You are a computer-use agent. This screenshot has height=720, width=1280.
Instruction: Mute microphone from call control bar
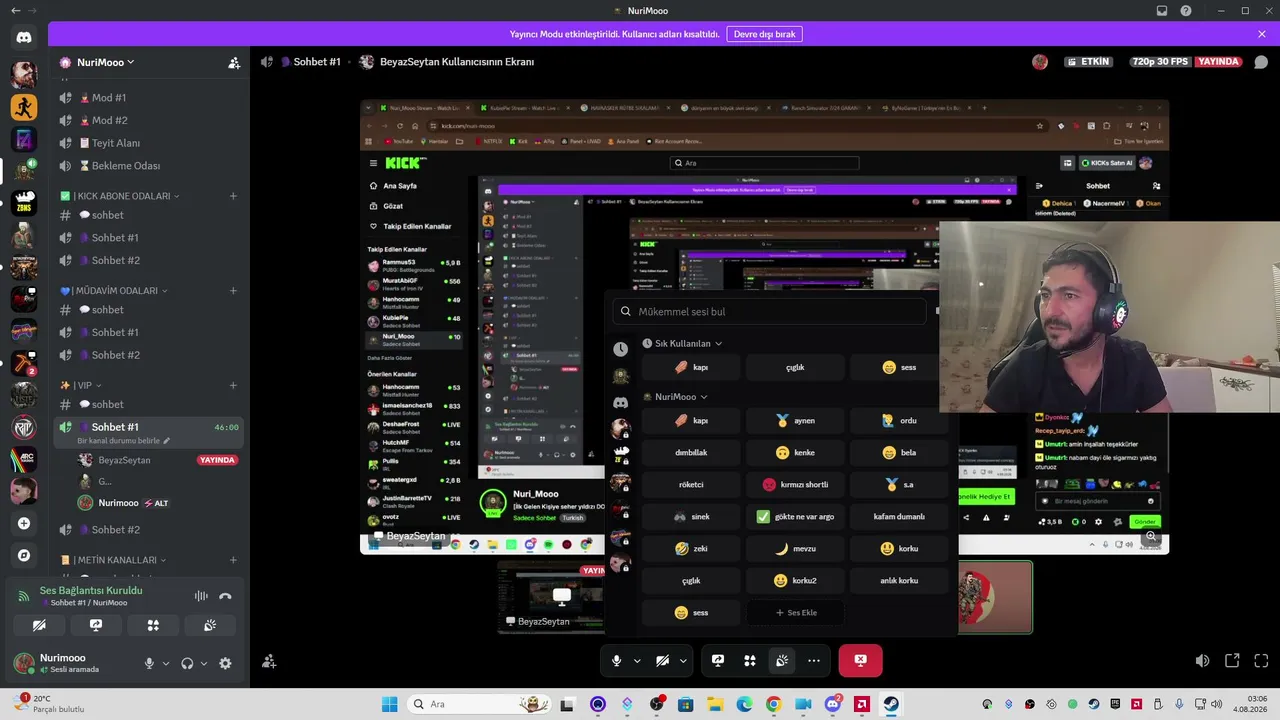tap(617, 660)
